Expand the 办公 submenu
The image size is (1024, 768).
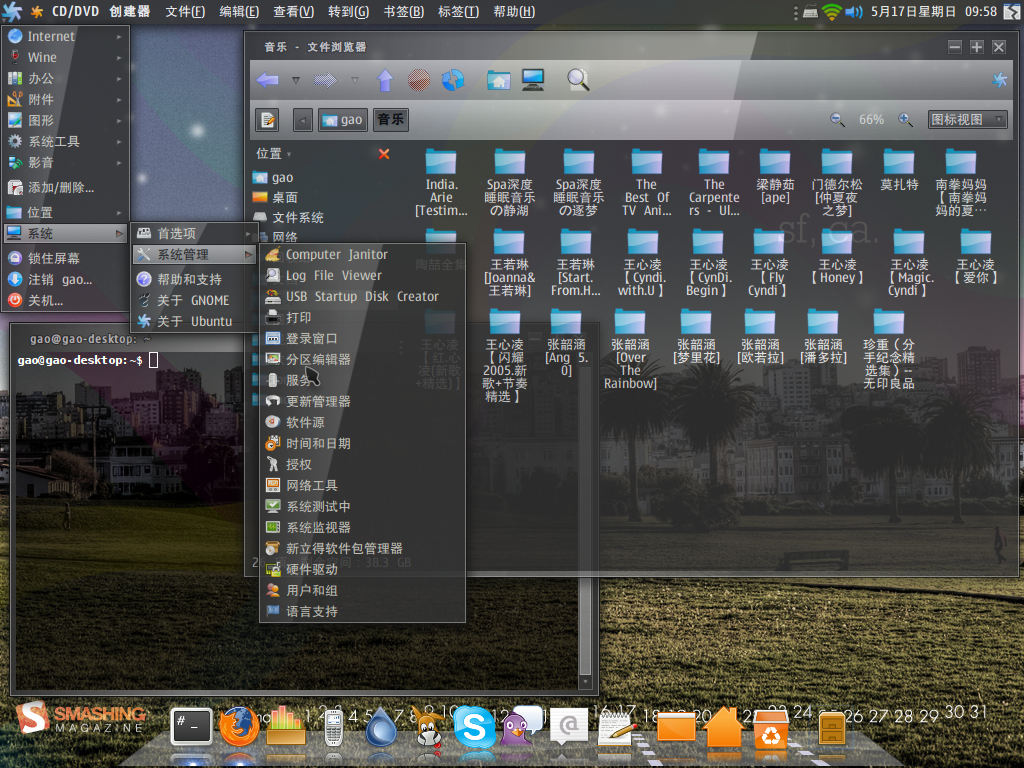click(x=65, y=78)
